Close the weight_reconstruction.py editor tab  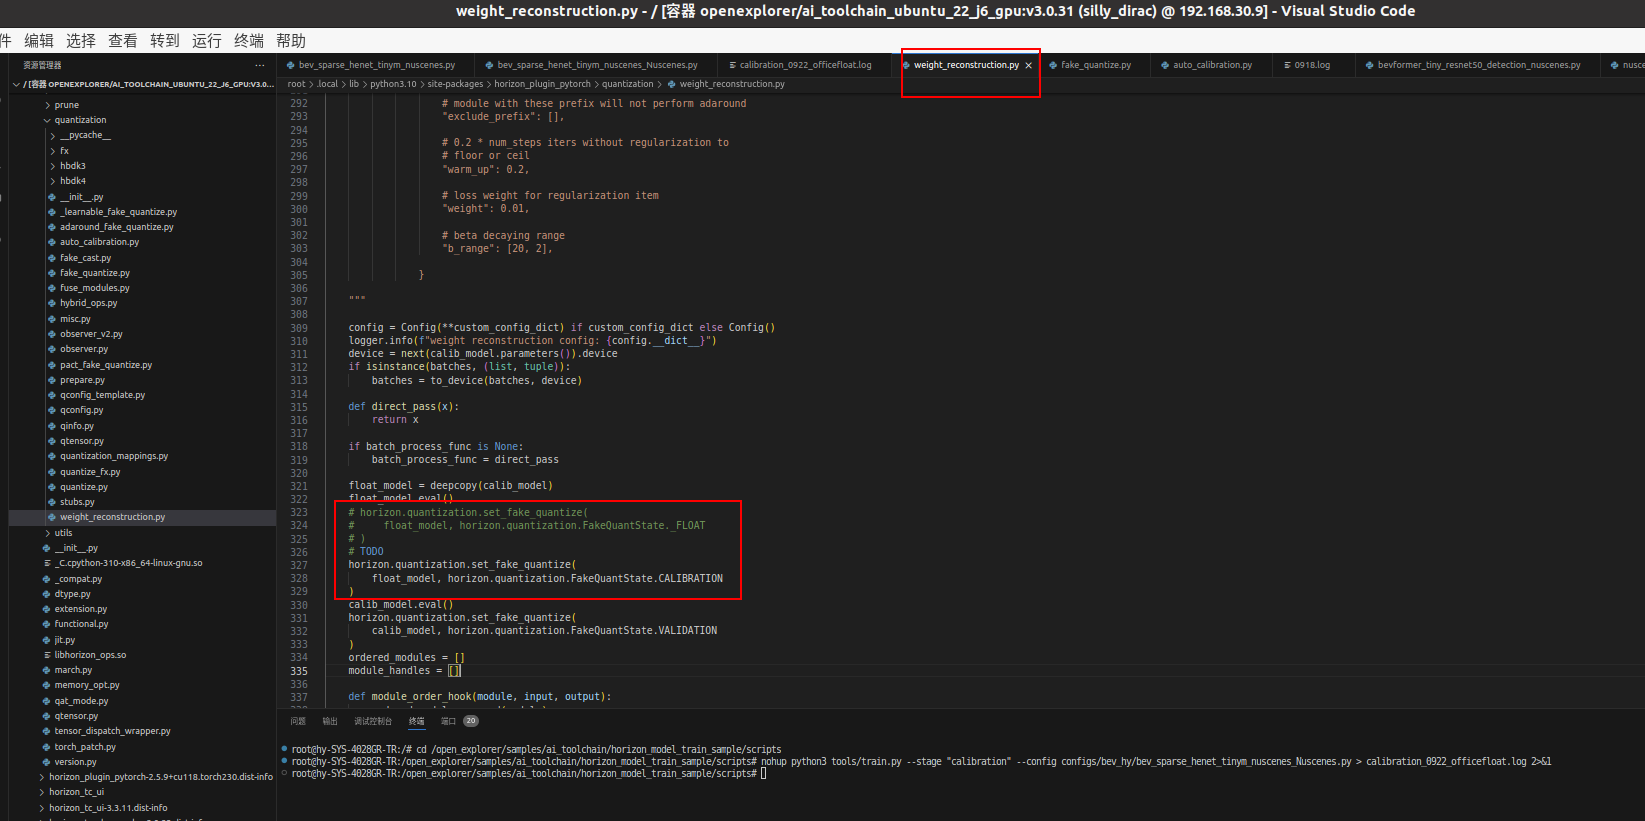point(1028,65)
